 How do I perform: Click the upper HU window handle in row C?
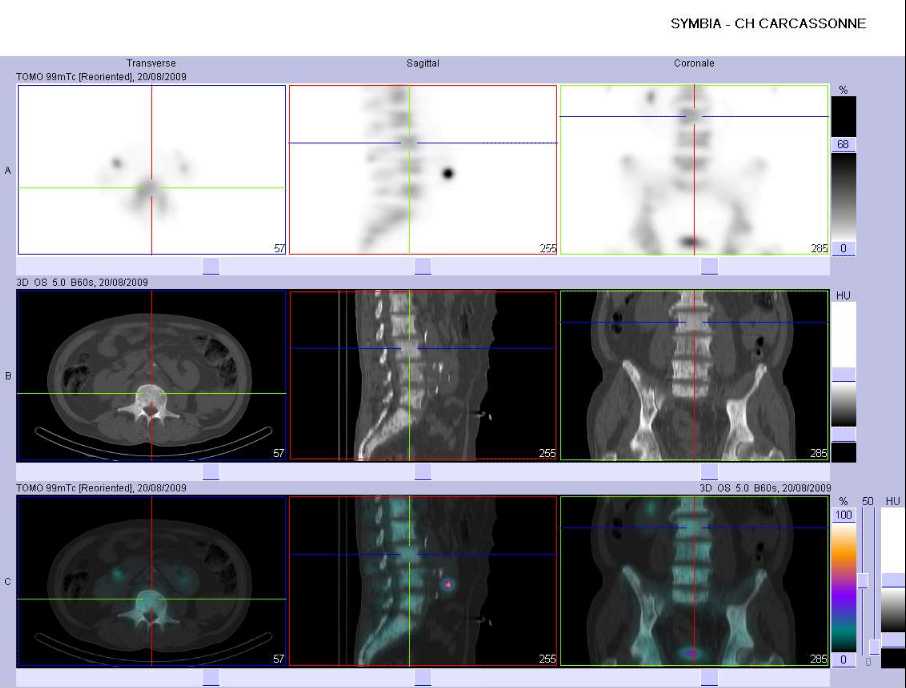(893, 581)
